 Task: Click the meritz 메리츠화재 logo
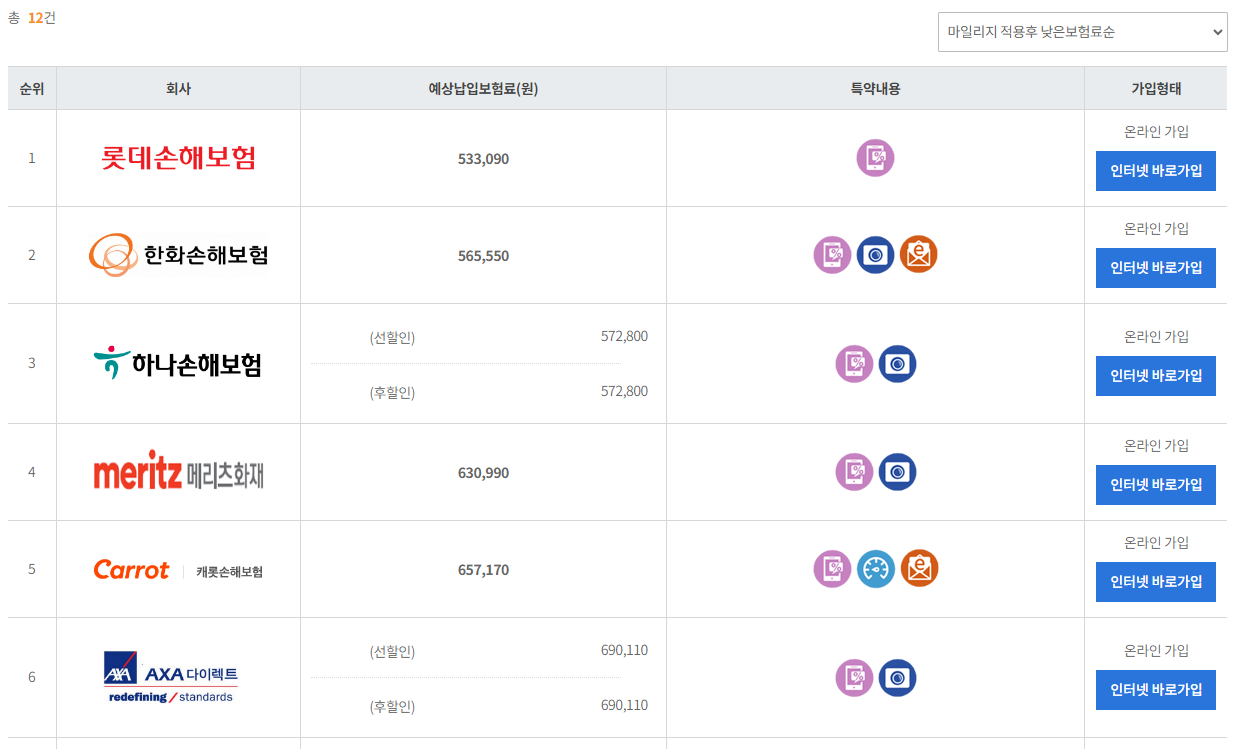pos(178,470)
